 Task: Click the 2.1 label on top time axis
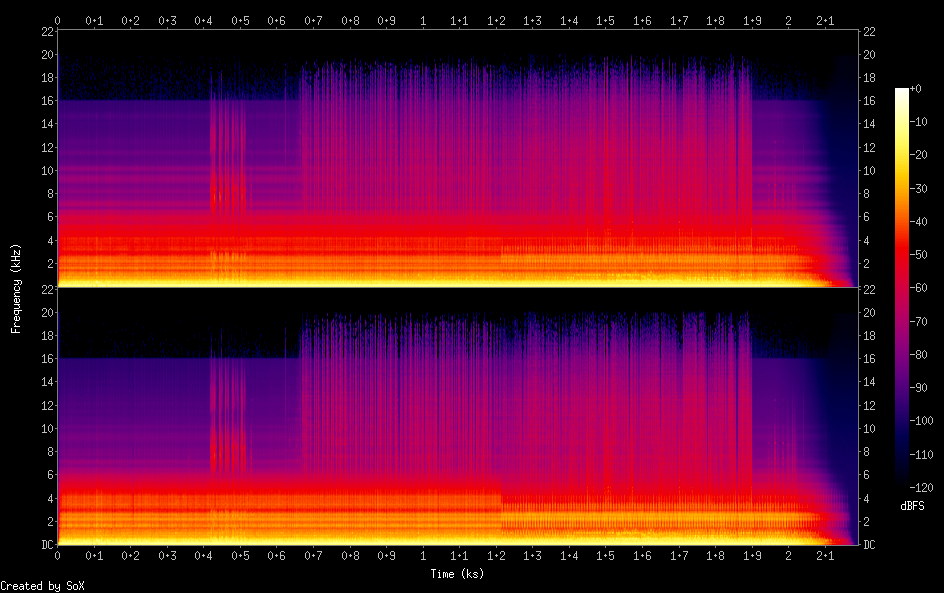pos(825,20)
